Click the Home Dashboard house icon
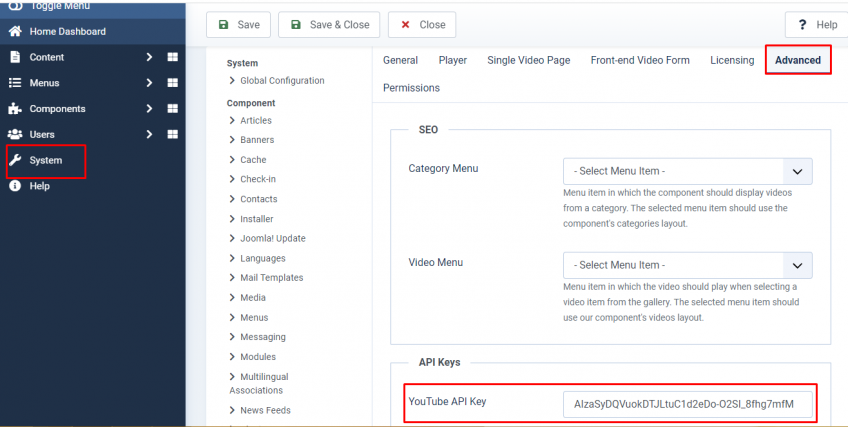The image size is (848, 427). click(x=15, y=31)
